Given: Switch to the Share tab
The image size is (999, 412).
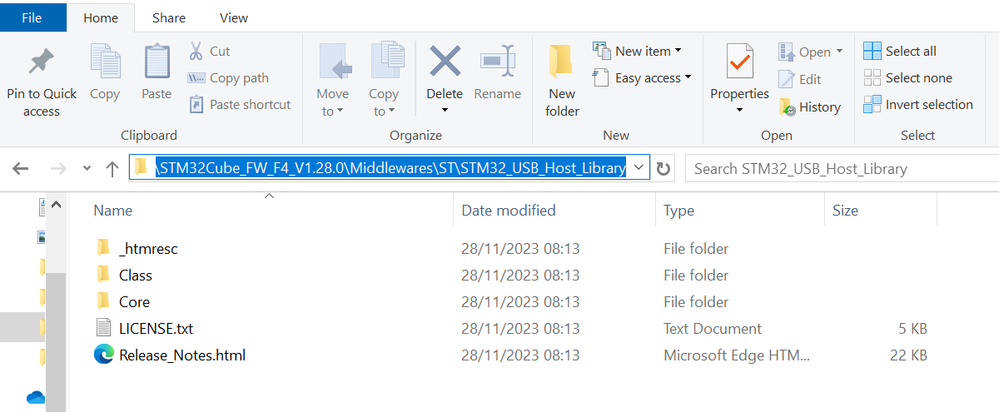Looking at the screenshot, I should pyautogui.click(x=169, y=18).
